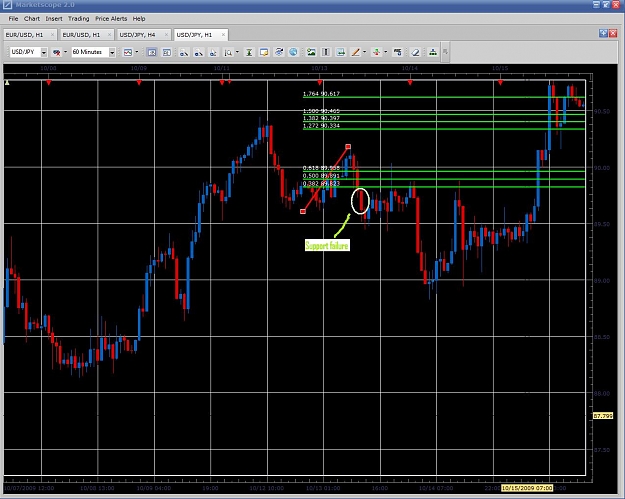
Task: Expand the arrow next to data source icon
Action: pos(65,52)
